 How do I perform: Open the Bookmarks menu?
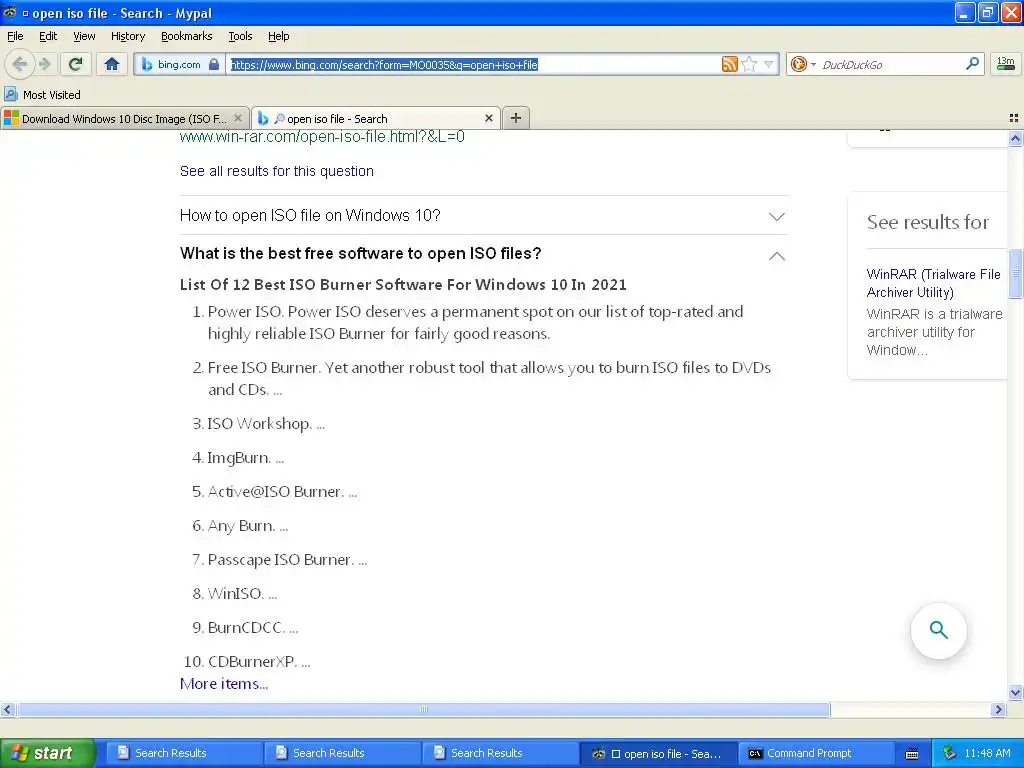tap(187, 36)
